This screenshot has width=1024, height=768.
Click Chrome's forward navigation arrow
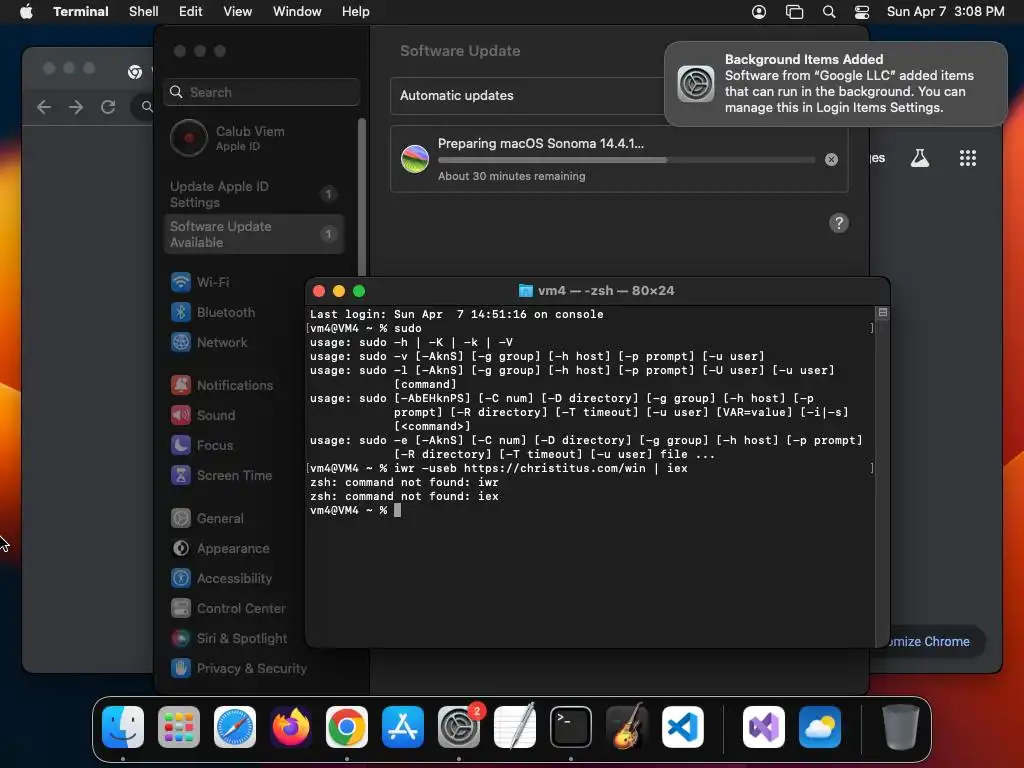76,107
